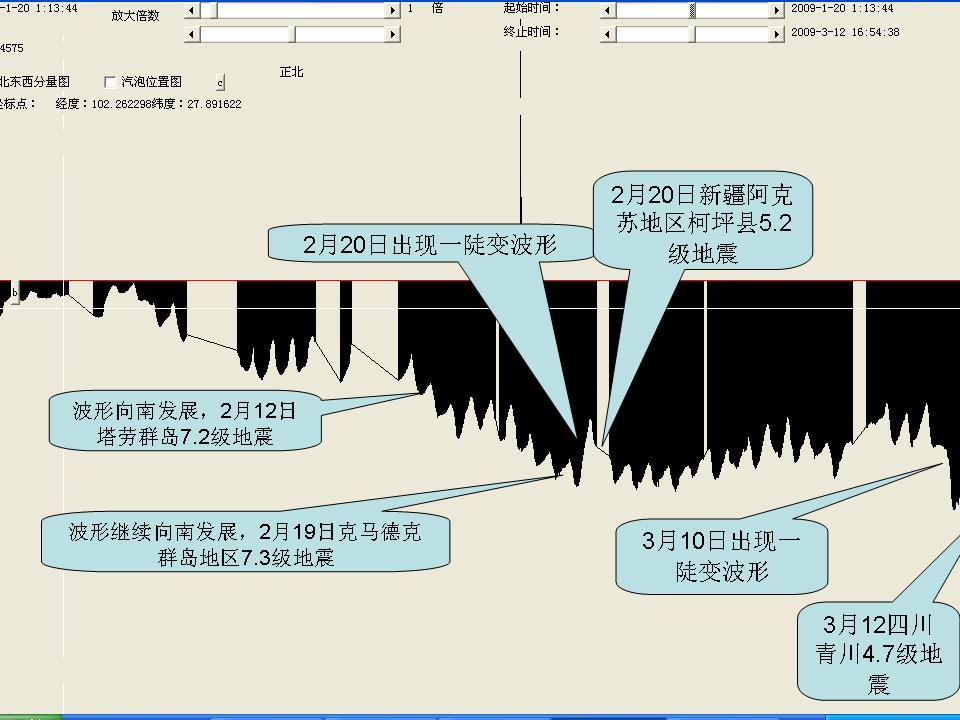Click end time value 2009-3-12 16:54:38
Viewport: 960px width, 720px height.
click(845, 32)
